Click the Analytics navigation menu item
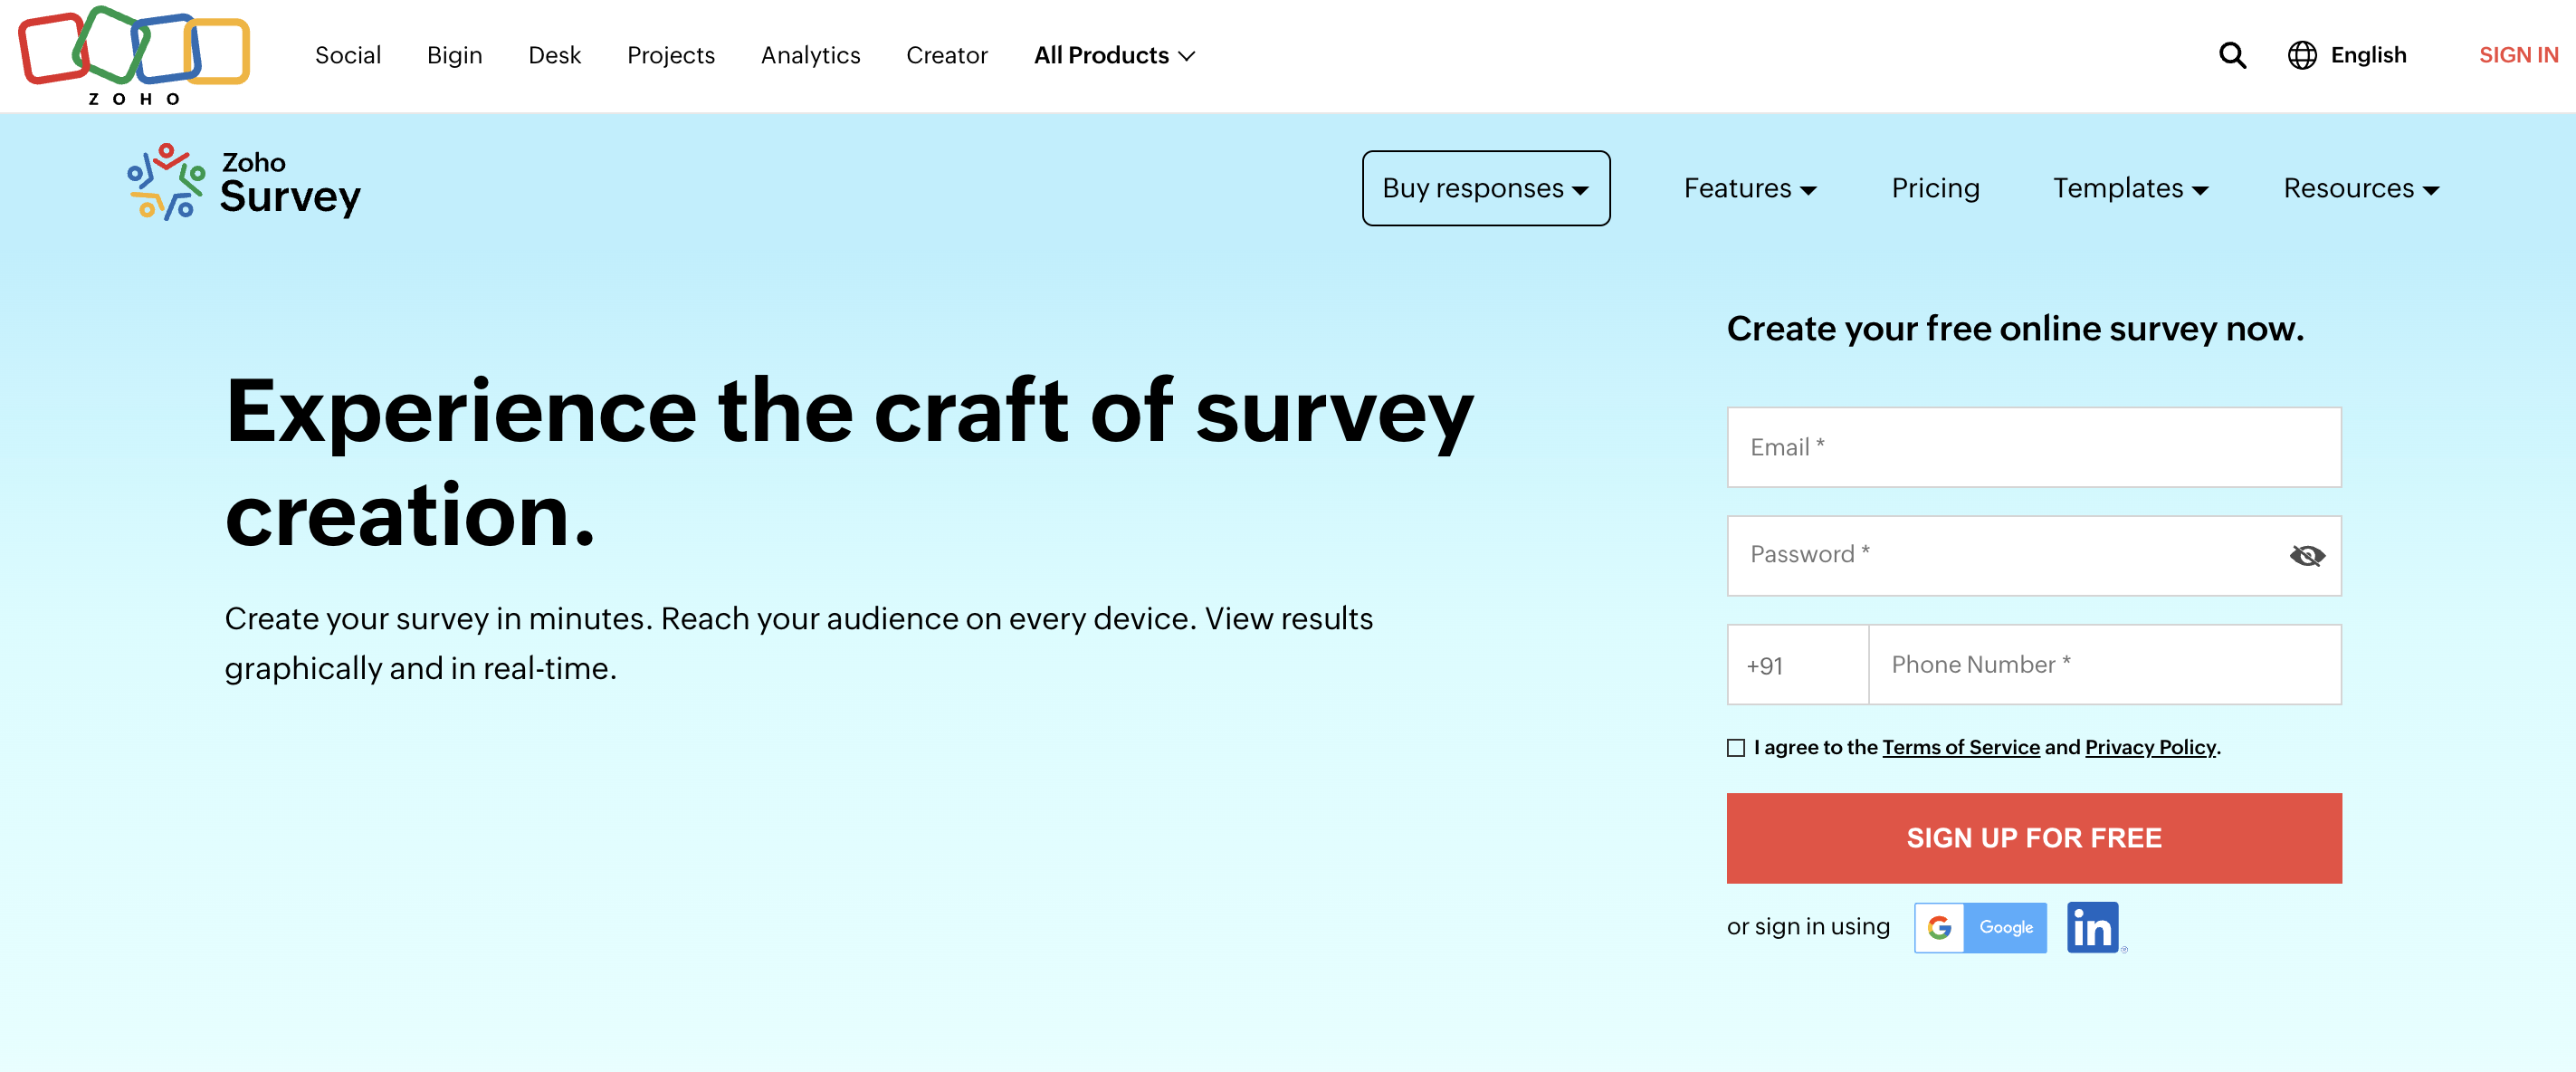Screen dimensions: 2576x1072 point(810,56)
